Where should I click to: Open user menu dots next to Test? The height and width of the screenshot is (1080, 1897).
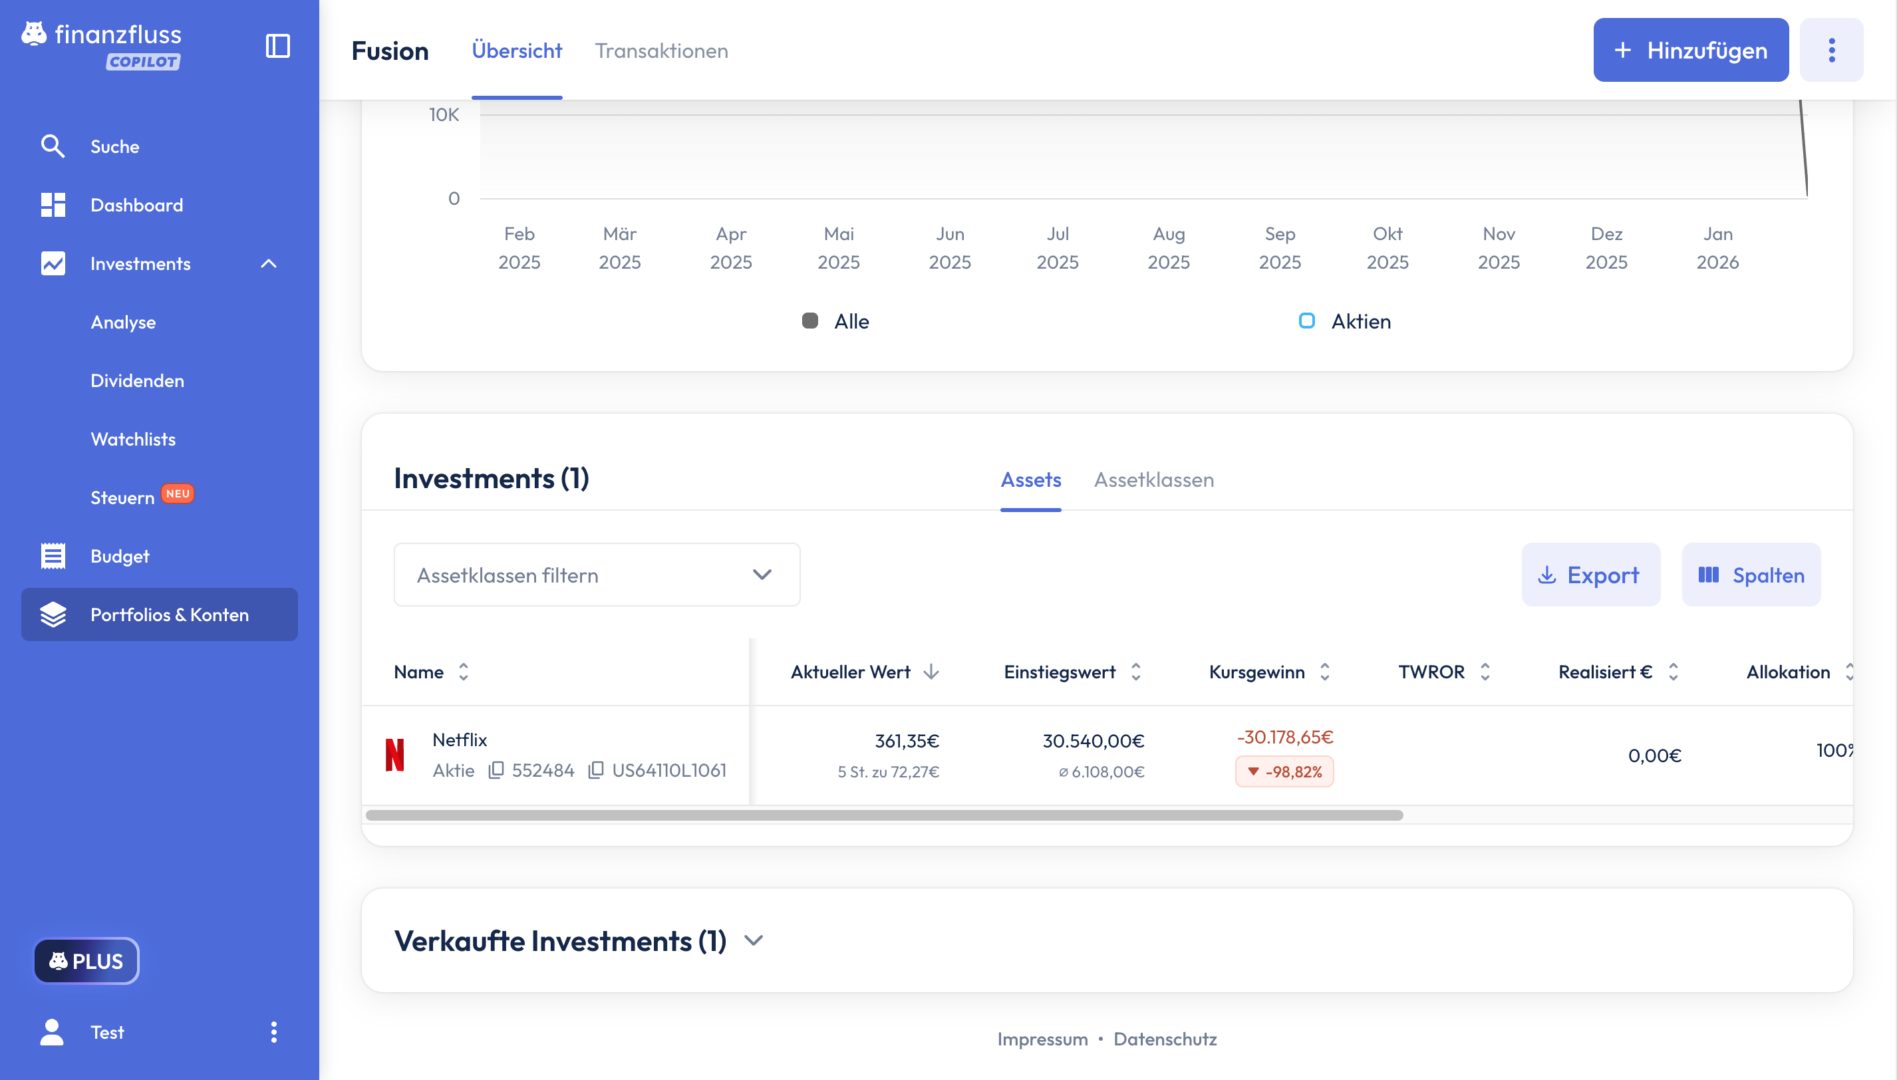(x=274, y=1032)
